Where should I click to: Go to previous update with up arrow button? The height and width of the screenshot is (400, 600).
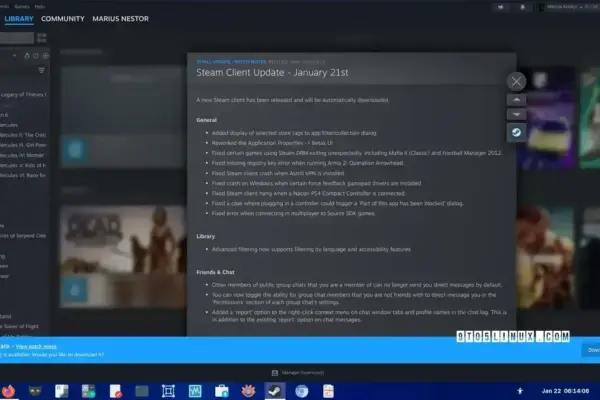pyautogui.click(x=516, y=100)
